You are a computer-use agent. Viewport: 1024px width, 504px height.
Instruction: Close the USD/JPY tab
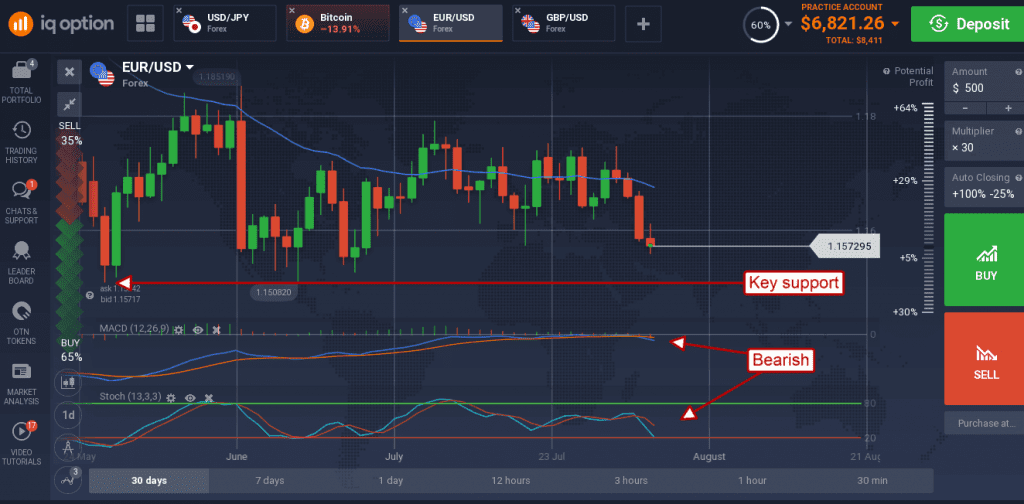pyautogui.click(x=181, y=11)
